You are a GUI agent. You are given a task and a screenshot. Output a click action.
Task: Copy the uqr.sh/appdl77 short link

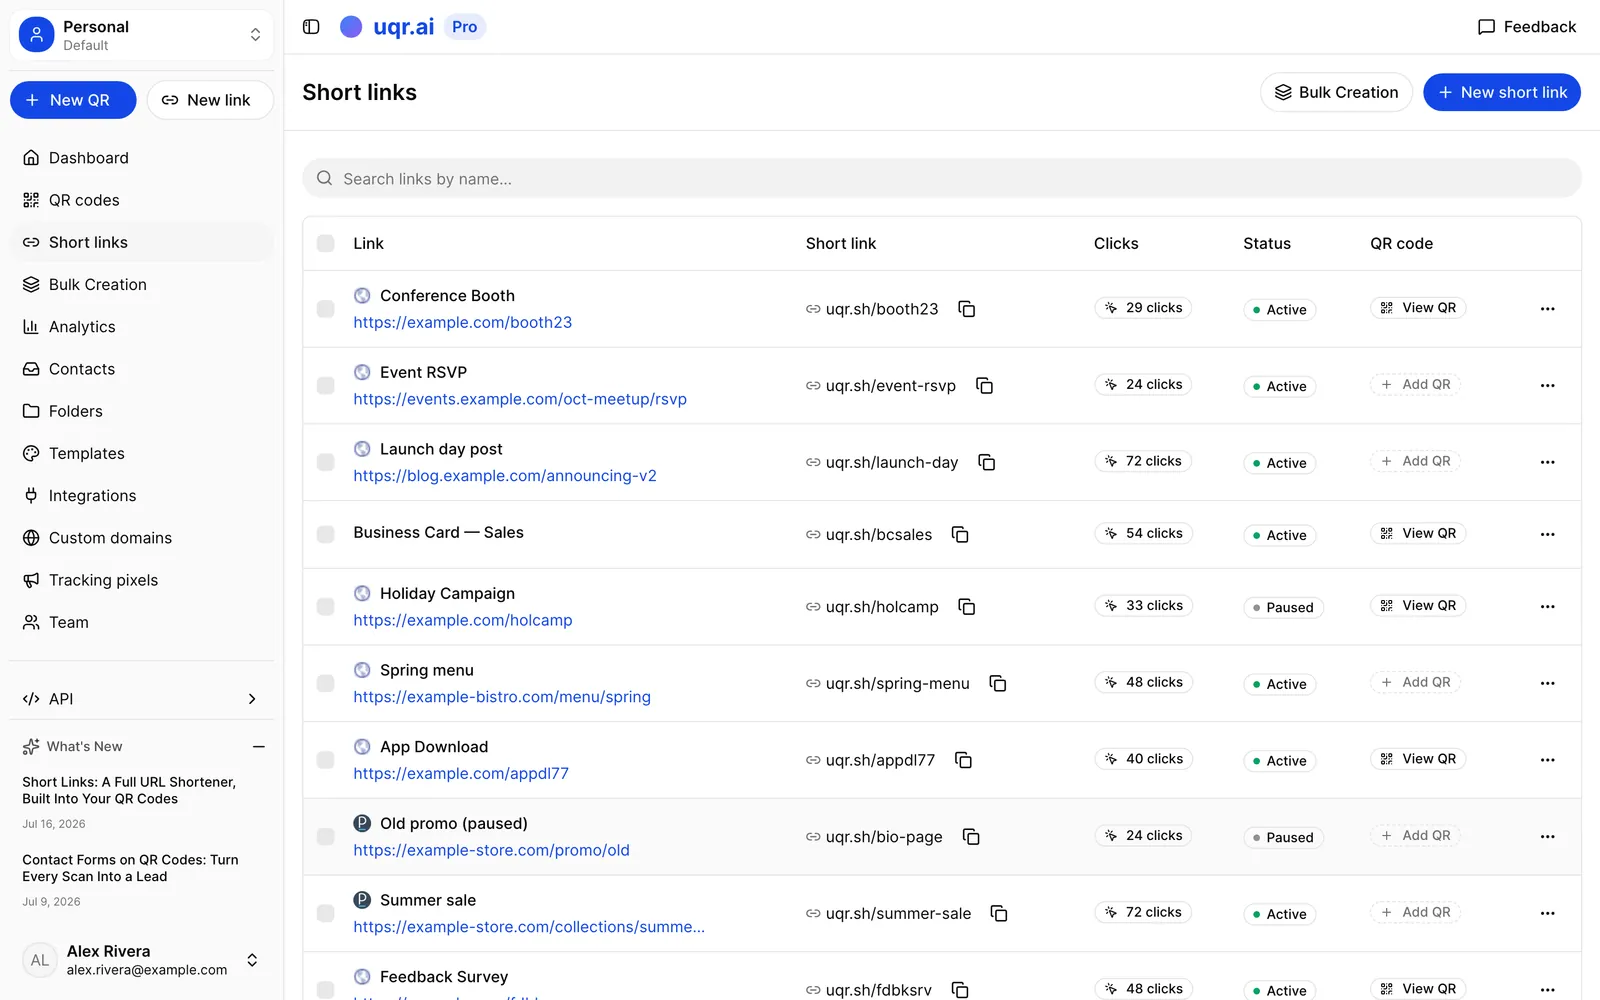pyautogui.click(x=964, y=760)
